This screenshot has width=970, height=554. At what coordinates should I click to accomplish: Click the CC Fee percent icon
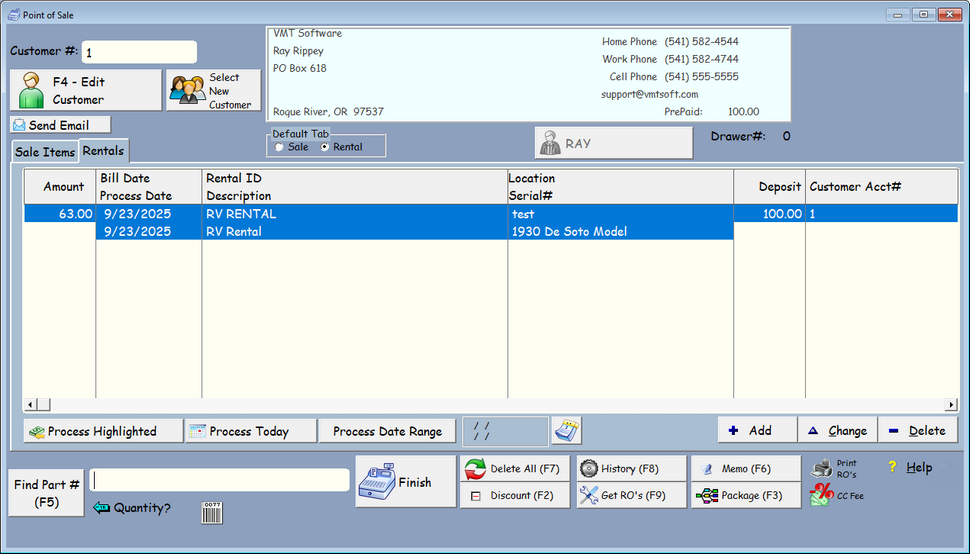point(822,495)
